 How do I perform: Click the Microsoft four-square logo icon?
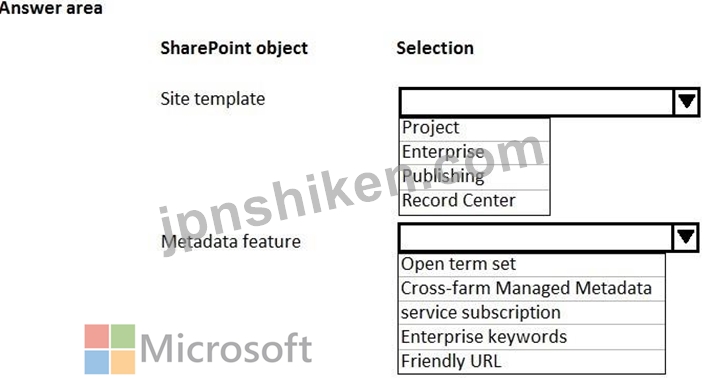pyautogui.click(x=110, y=349)
